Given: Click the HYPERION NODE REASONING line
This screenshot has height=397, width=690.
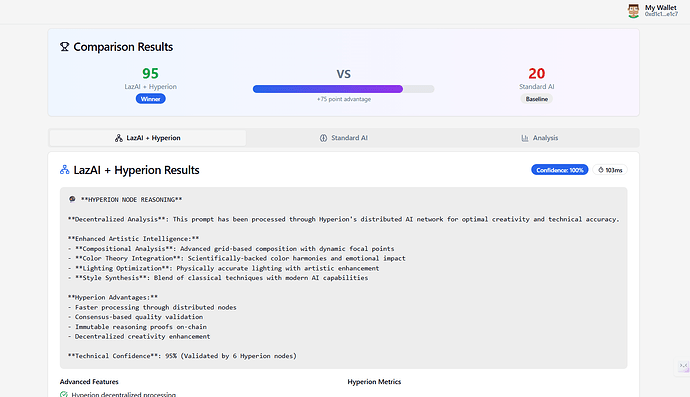Looking at the screenshot, I should tap(131, 199).
